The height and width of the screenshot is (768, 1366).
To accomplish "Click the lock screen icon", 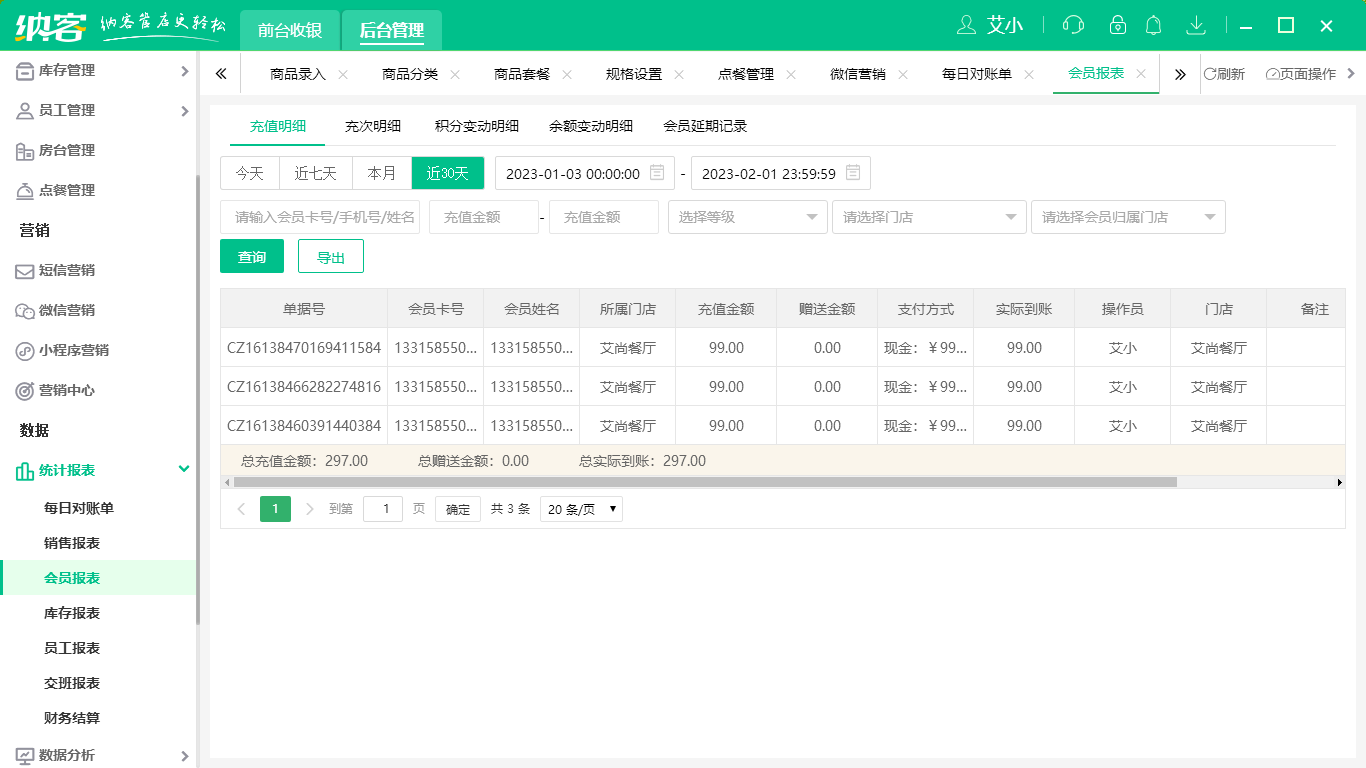I will 1117,25.
